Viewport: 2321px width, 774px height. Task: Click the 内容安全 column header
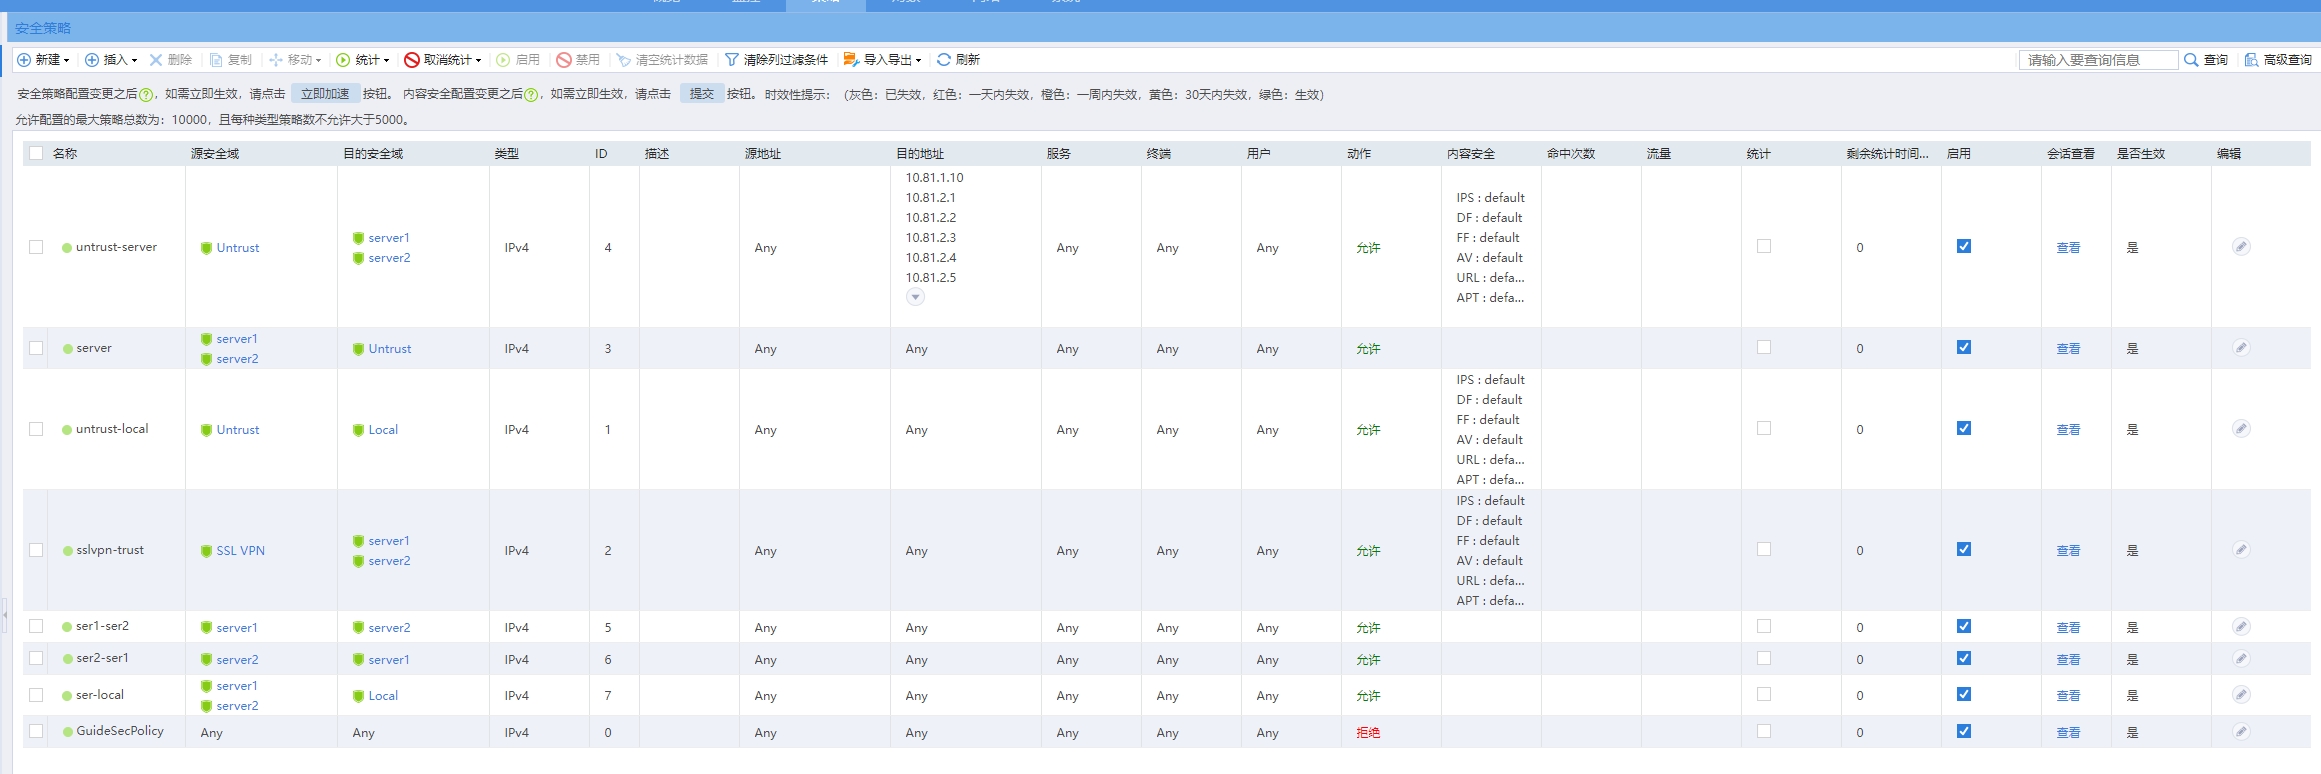click(1471, 154)
